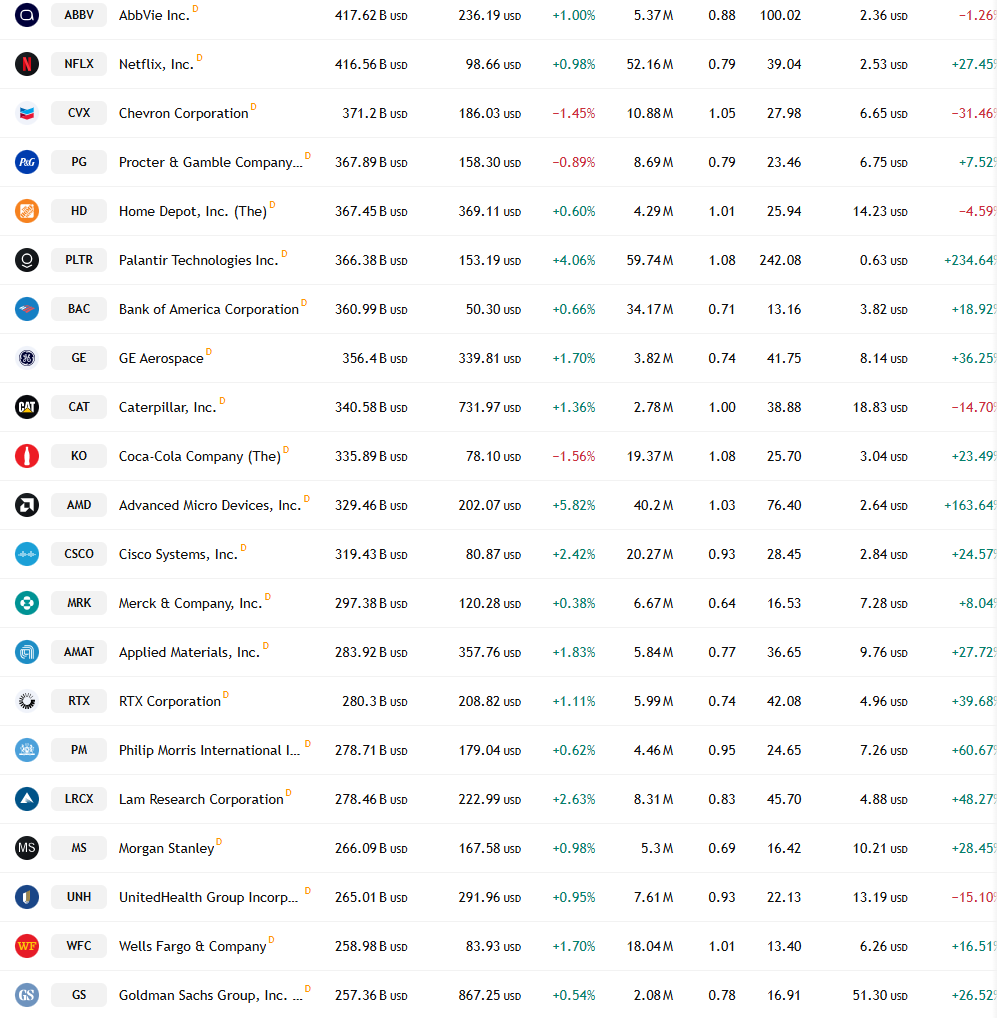Click the Wells Fargo WF logo icon

coord(27,946)
